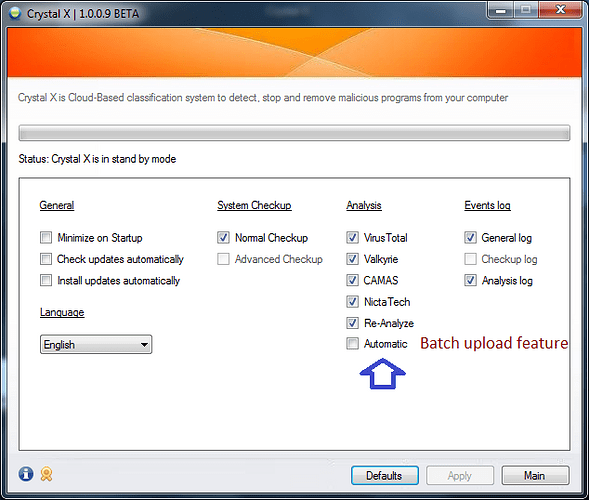589x500 pixels.
Task: Close the Crystal X window
Action: coord(560,10)
